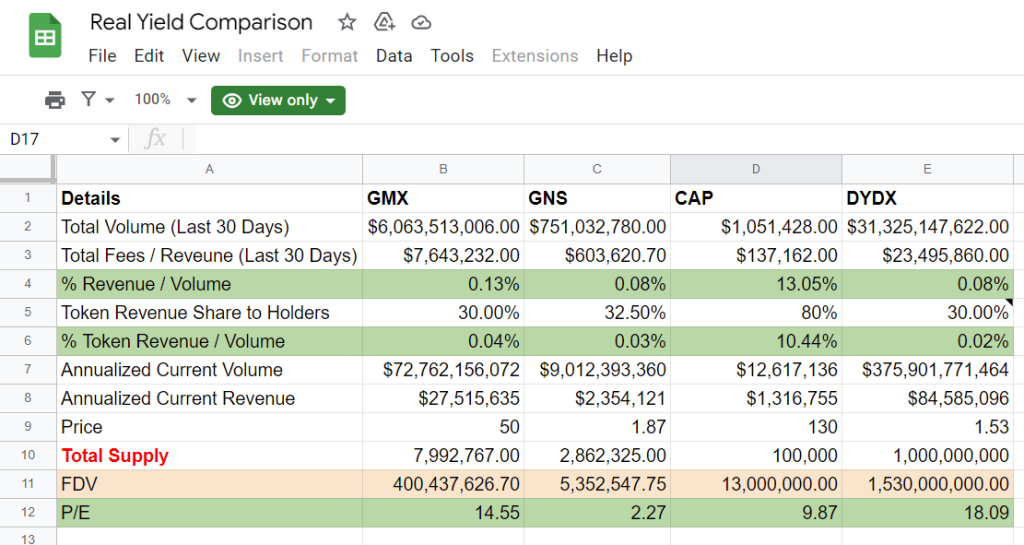The width and height of the screenshot is (1024, 545).
Task: Click the Real Yield Comparison title
Action: [x=201, y=22]
